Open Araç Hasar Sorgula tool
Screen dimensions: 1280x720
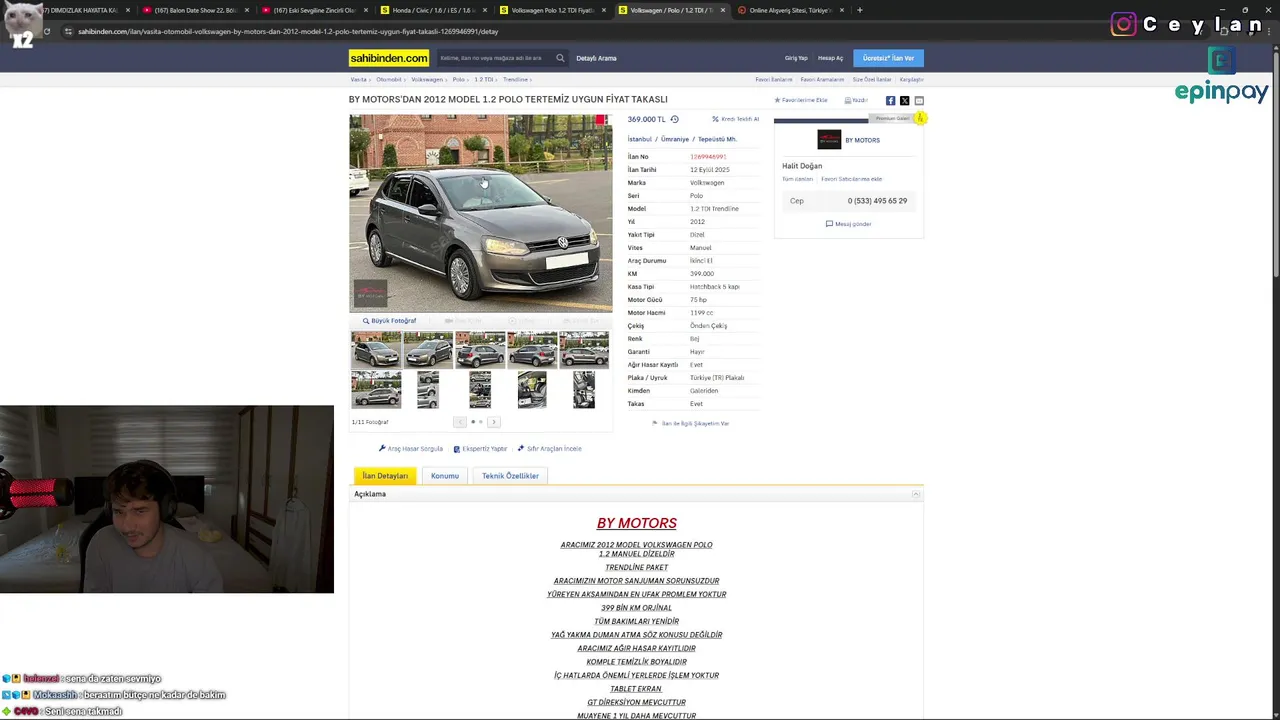point(411,449)
